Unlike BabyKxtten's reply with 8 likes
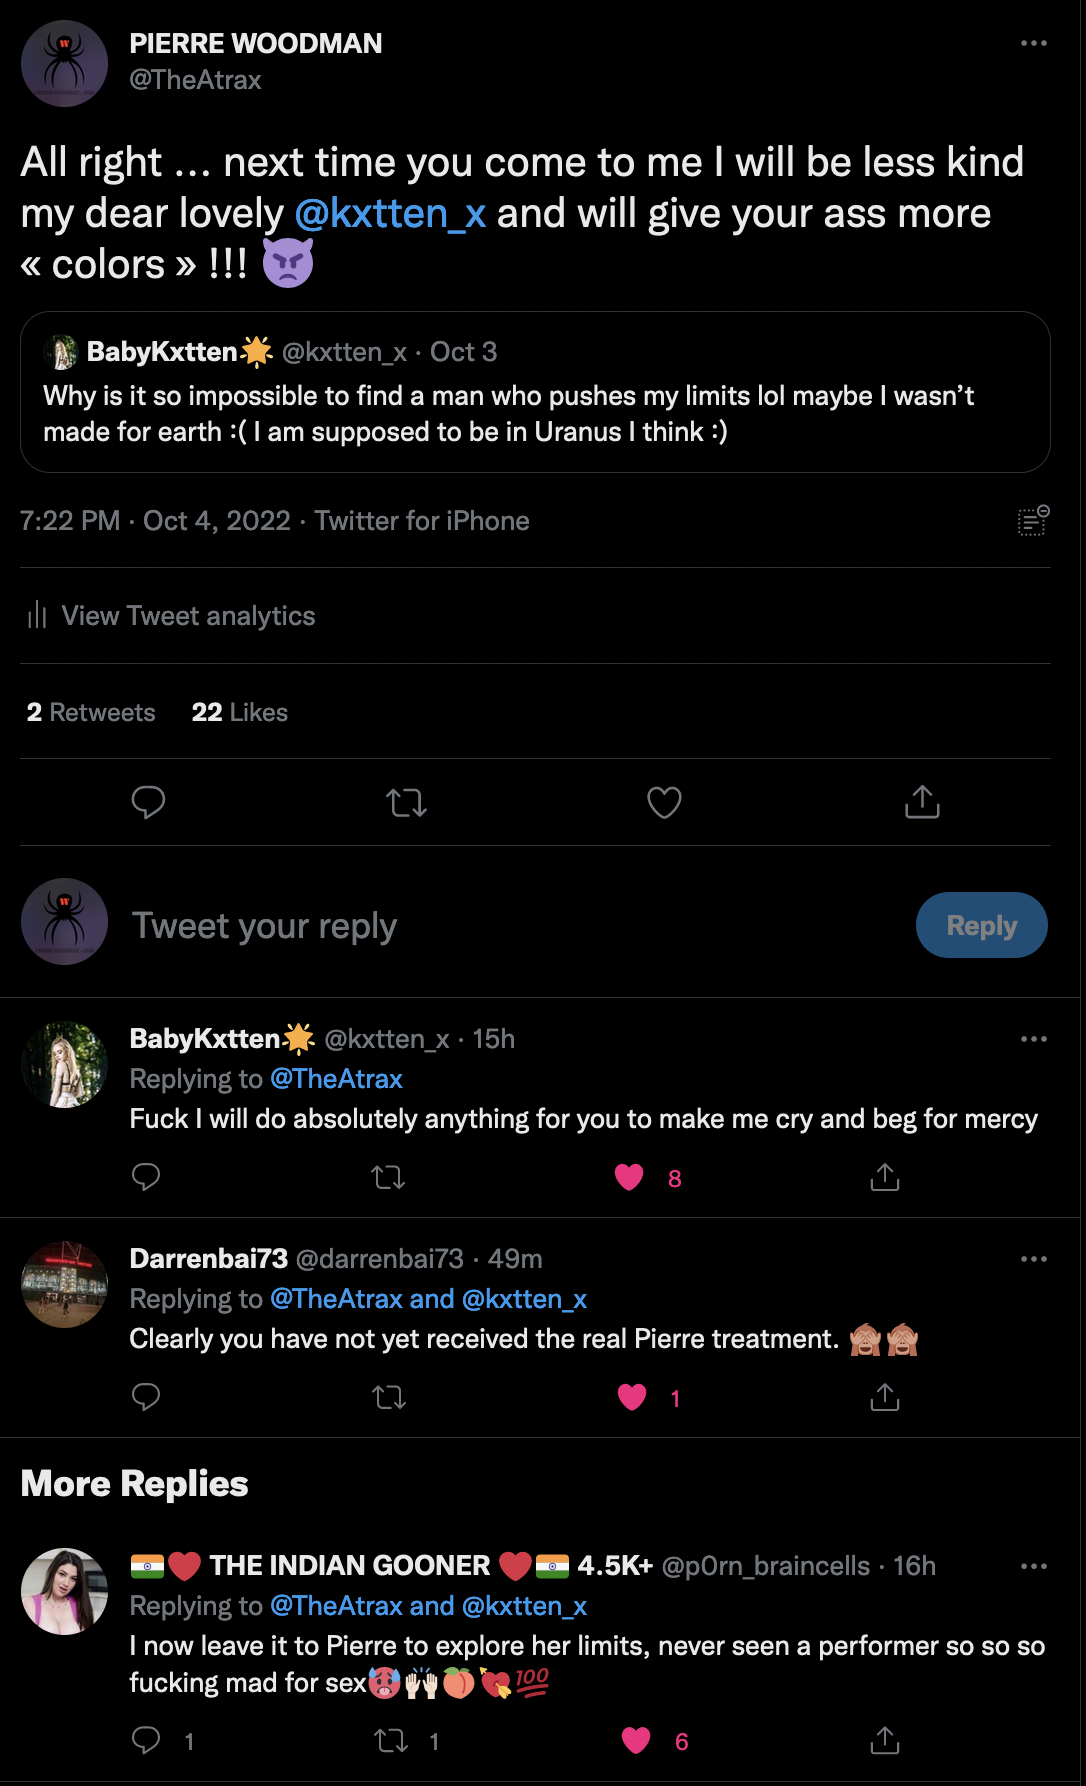 pos(629,1178)
